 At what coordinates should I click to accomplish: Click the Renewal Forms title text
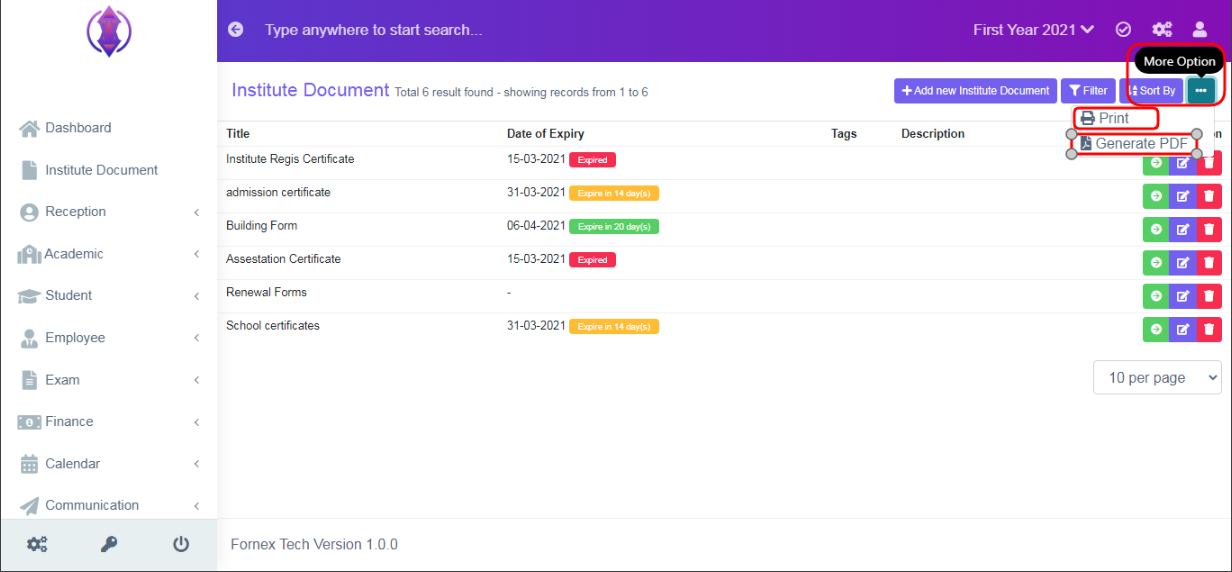tap(266, 293)
